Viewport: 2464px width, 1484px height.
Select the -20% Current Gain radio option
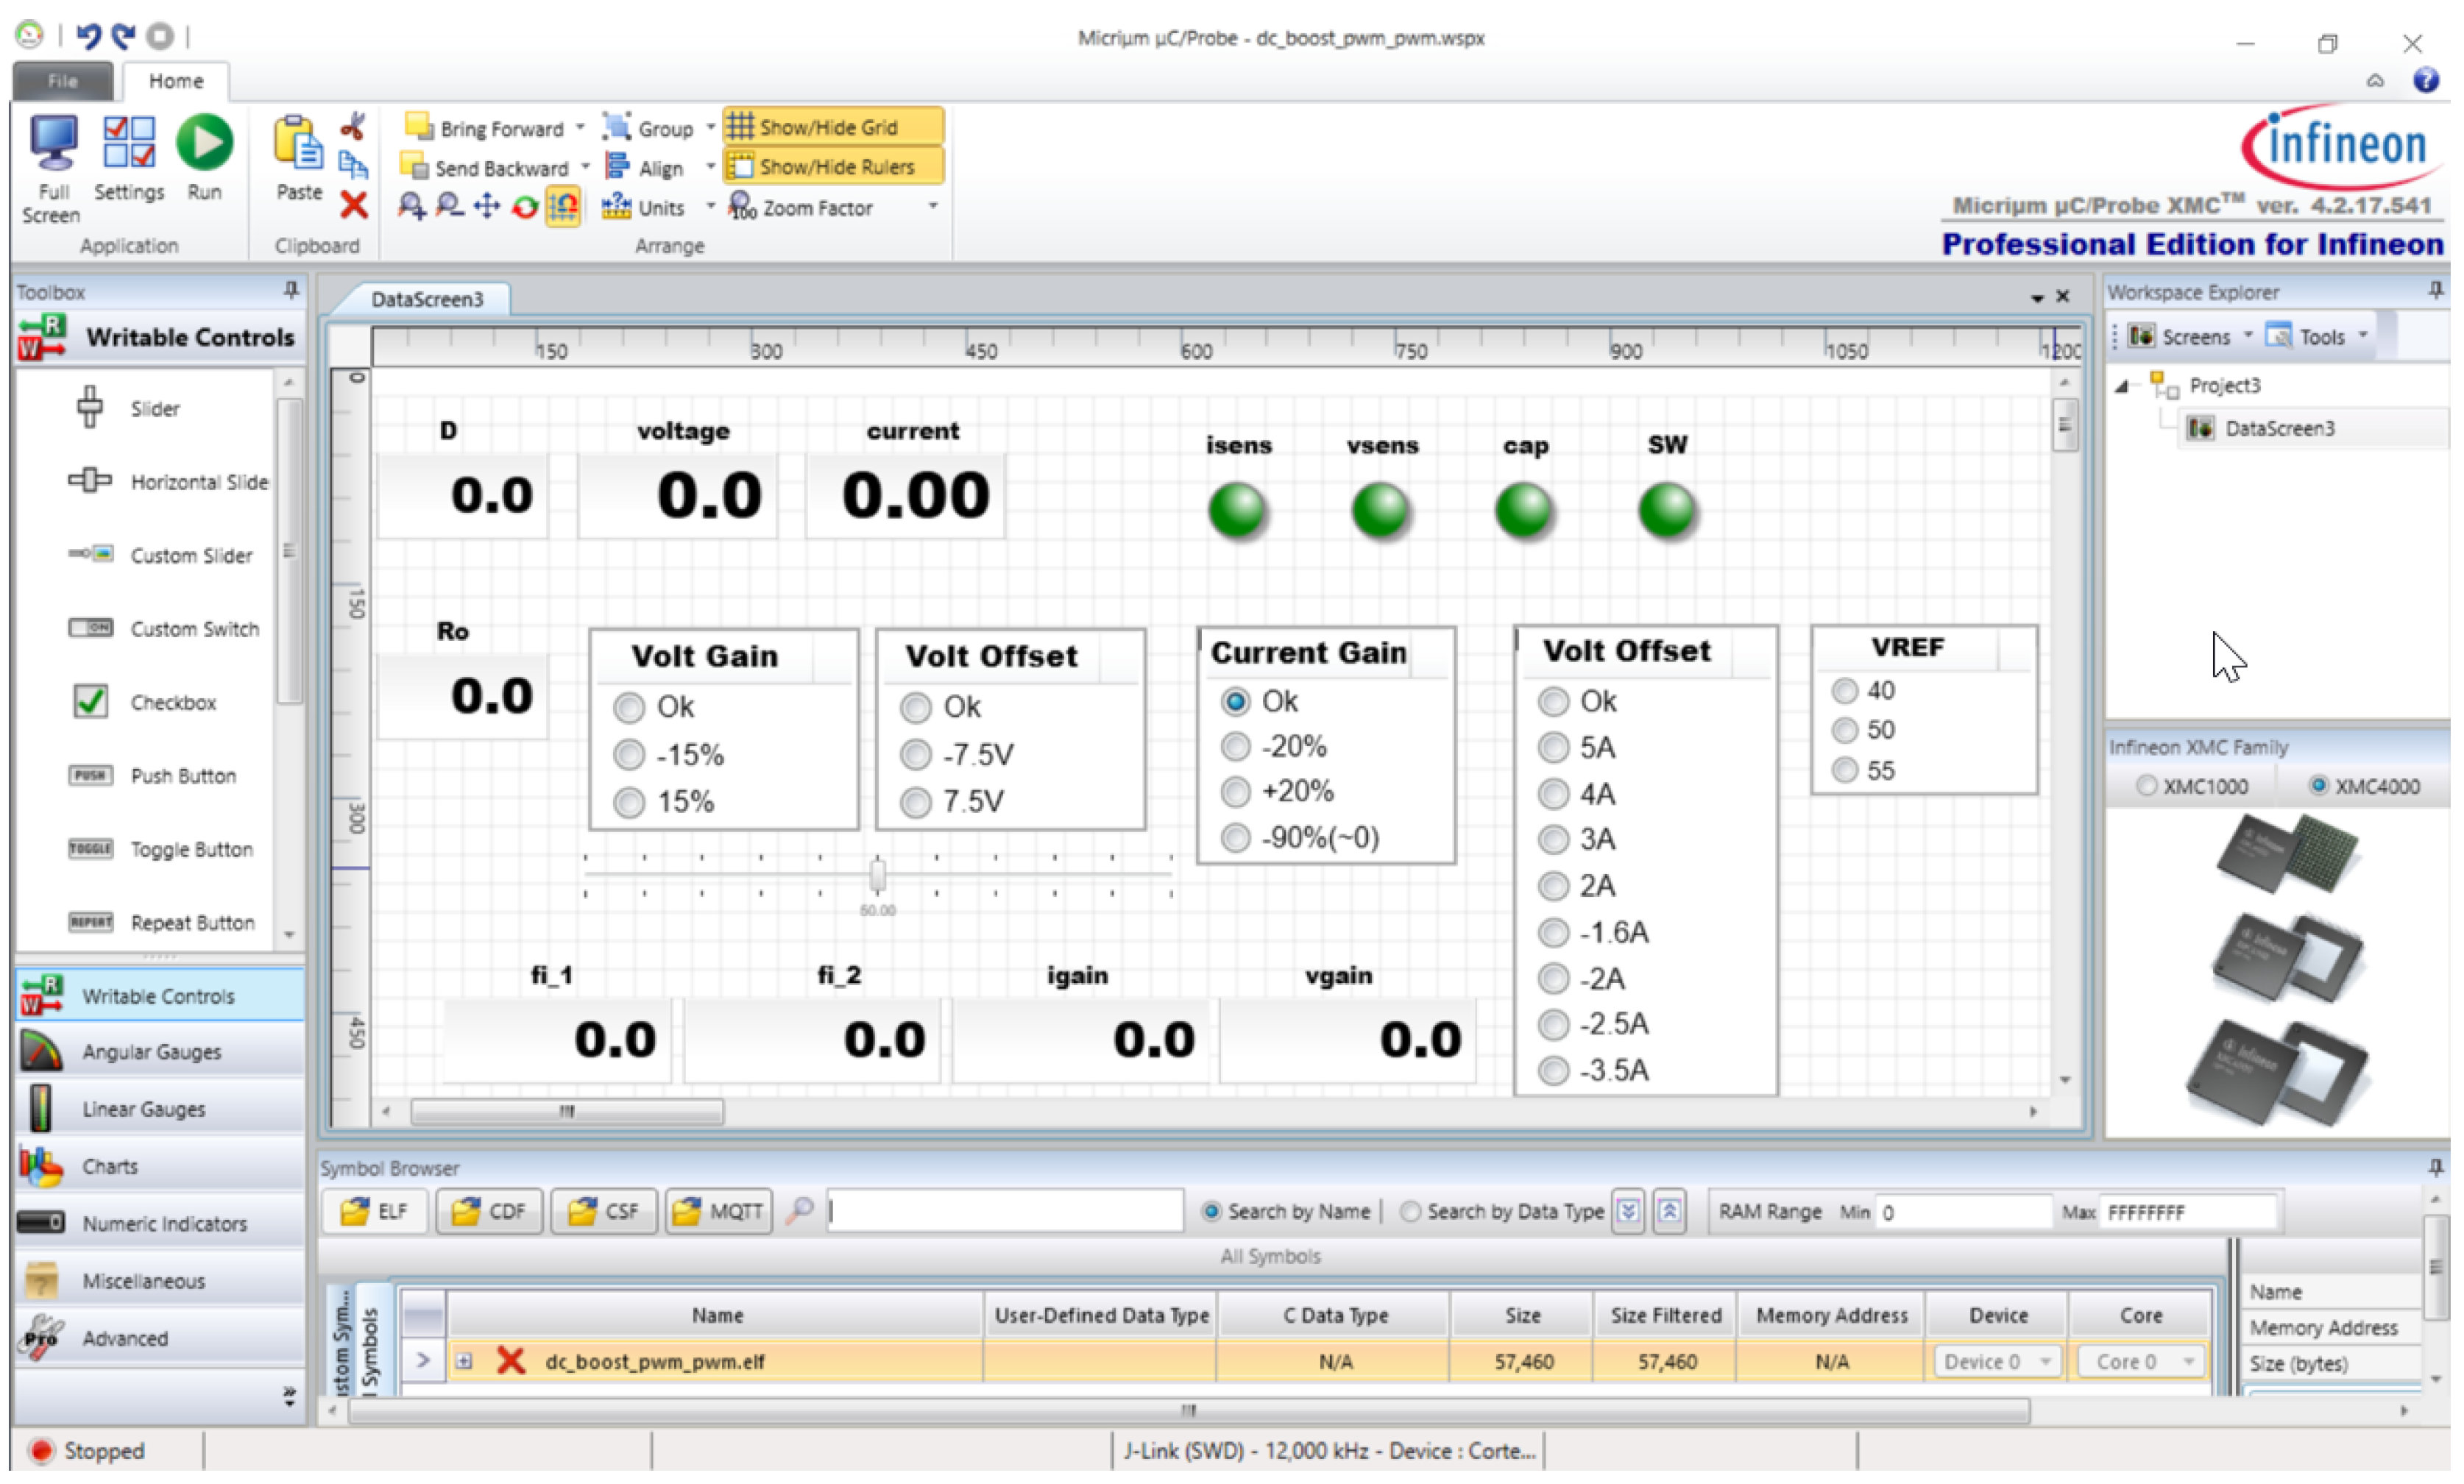[1237, 747]
